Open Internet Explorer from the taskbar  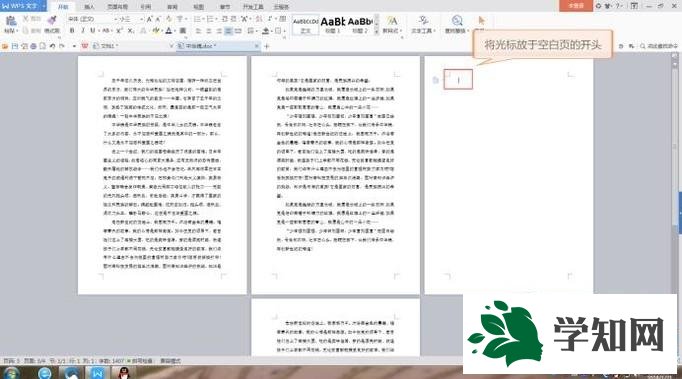44,373
